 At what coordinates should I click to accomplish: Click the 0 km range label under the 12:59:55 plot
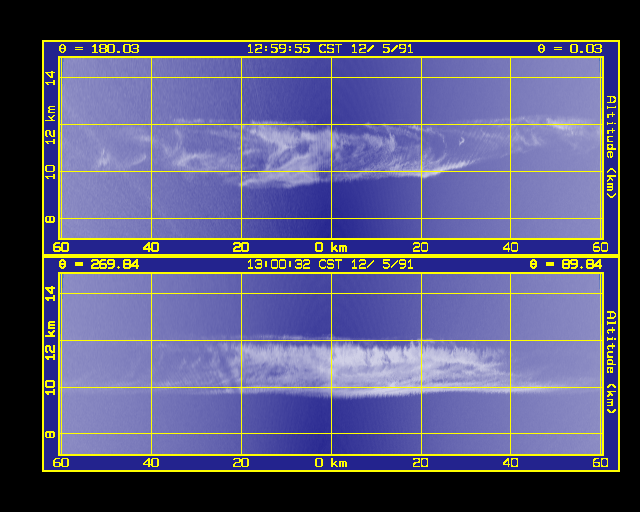pos(331,247)
